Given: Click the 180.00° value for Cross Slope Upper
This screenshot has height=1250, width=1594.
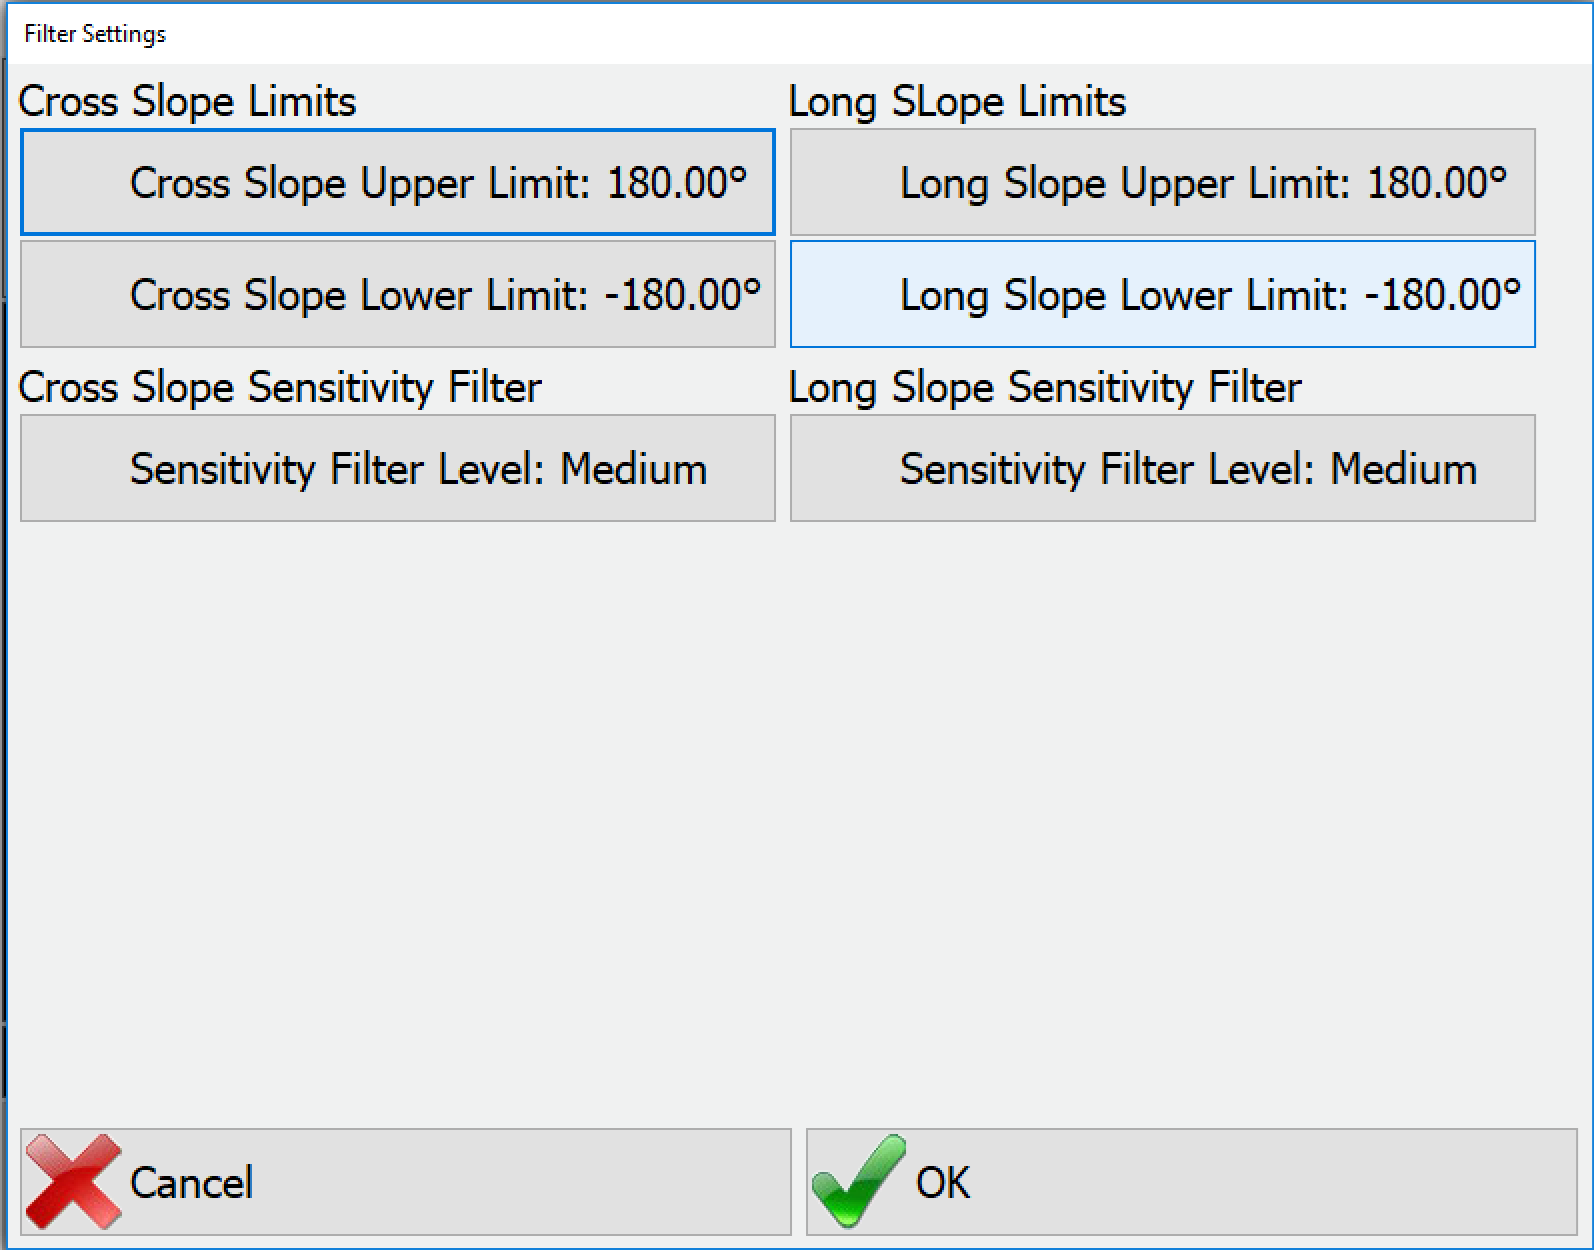Looking at the screenshot, I should [x=677, y=183].
